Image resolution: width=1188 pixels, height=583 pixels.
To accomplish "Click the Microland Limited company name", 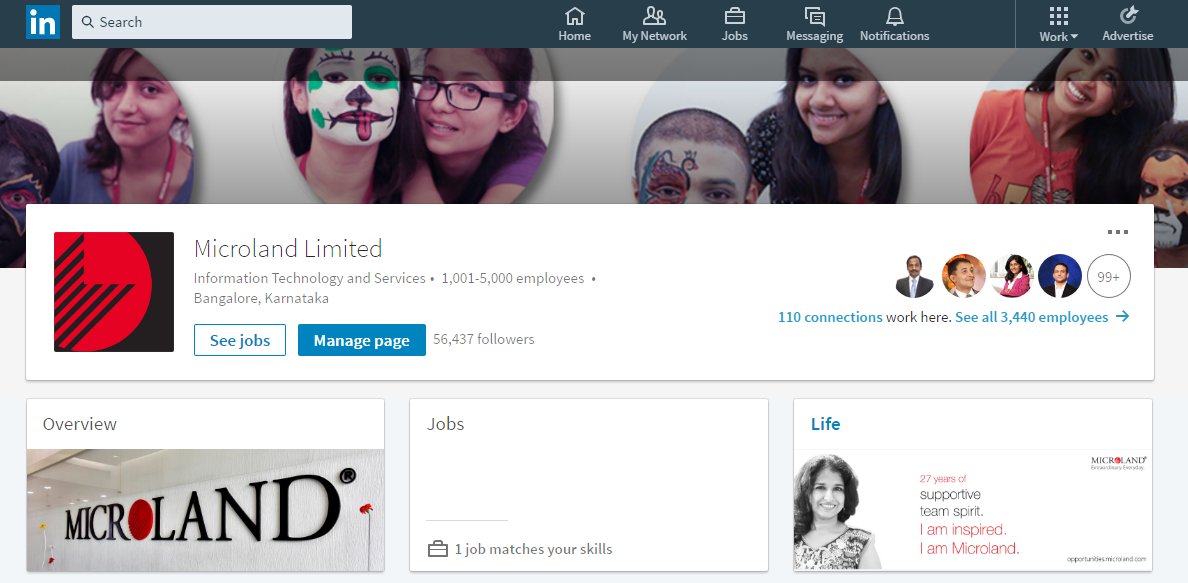I will pyautogui.click(x=288, y=249).
